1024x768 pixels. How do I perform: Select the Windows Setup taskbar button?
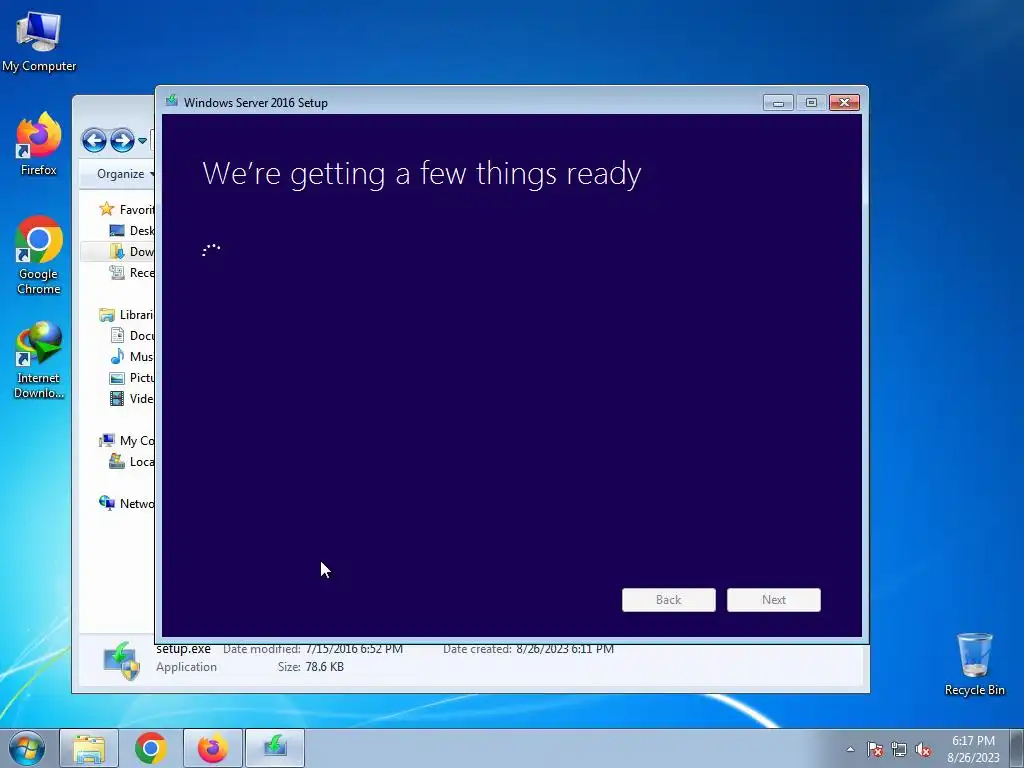point(275,748)
